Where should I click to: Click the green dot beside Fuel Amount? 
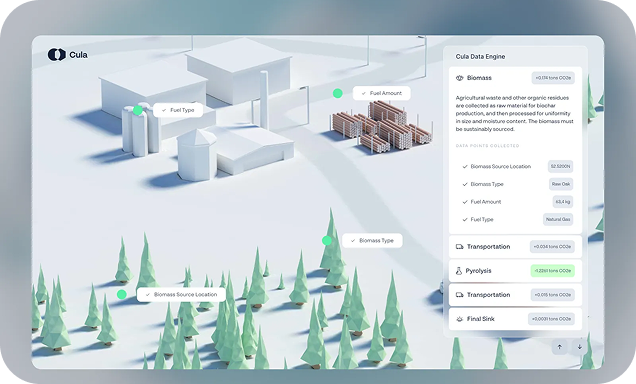[x=337, y=93]
